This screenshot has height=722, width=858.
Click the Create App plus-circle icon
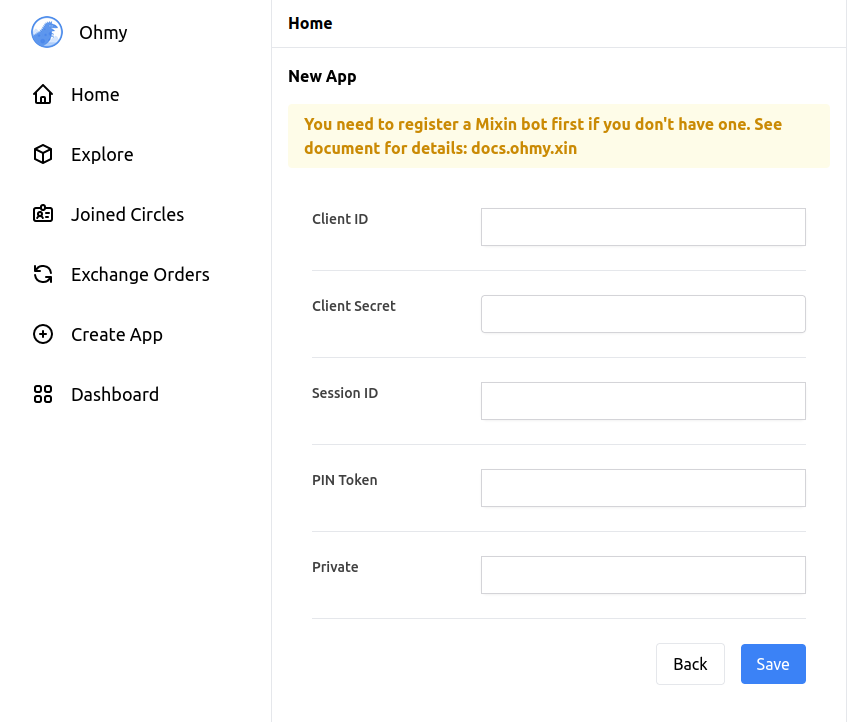point(43,335)
